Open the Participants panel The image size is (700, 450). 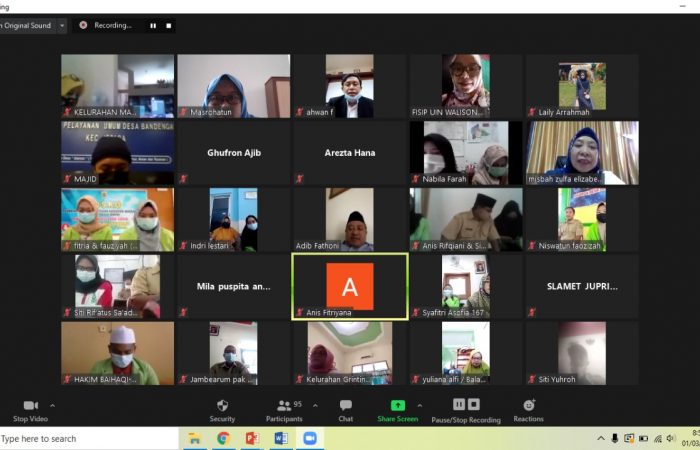(x=283, y=405)
